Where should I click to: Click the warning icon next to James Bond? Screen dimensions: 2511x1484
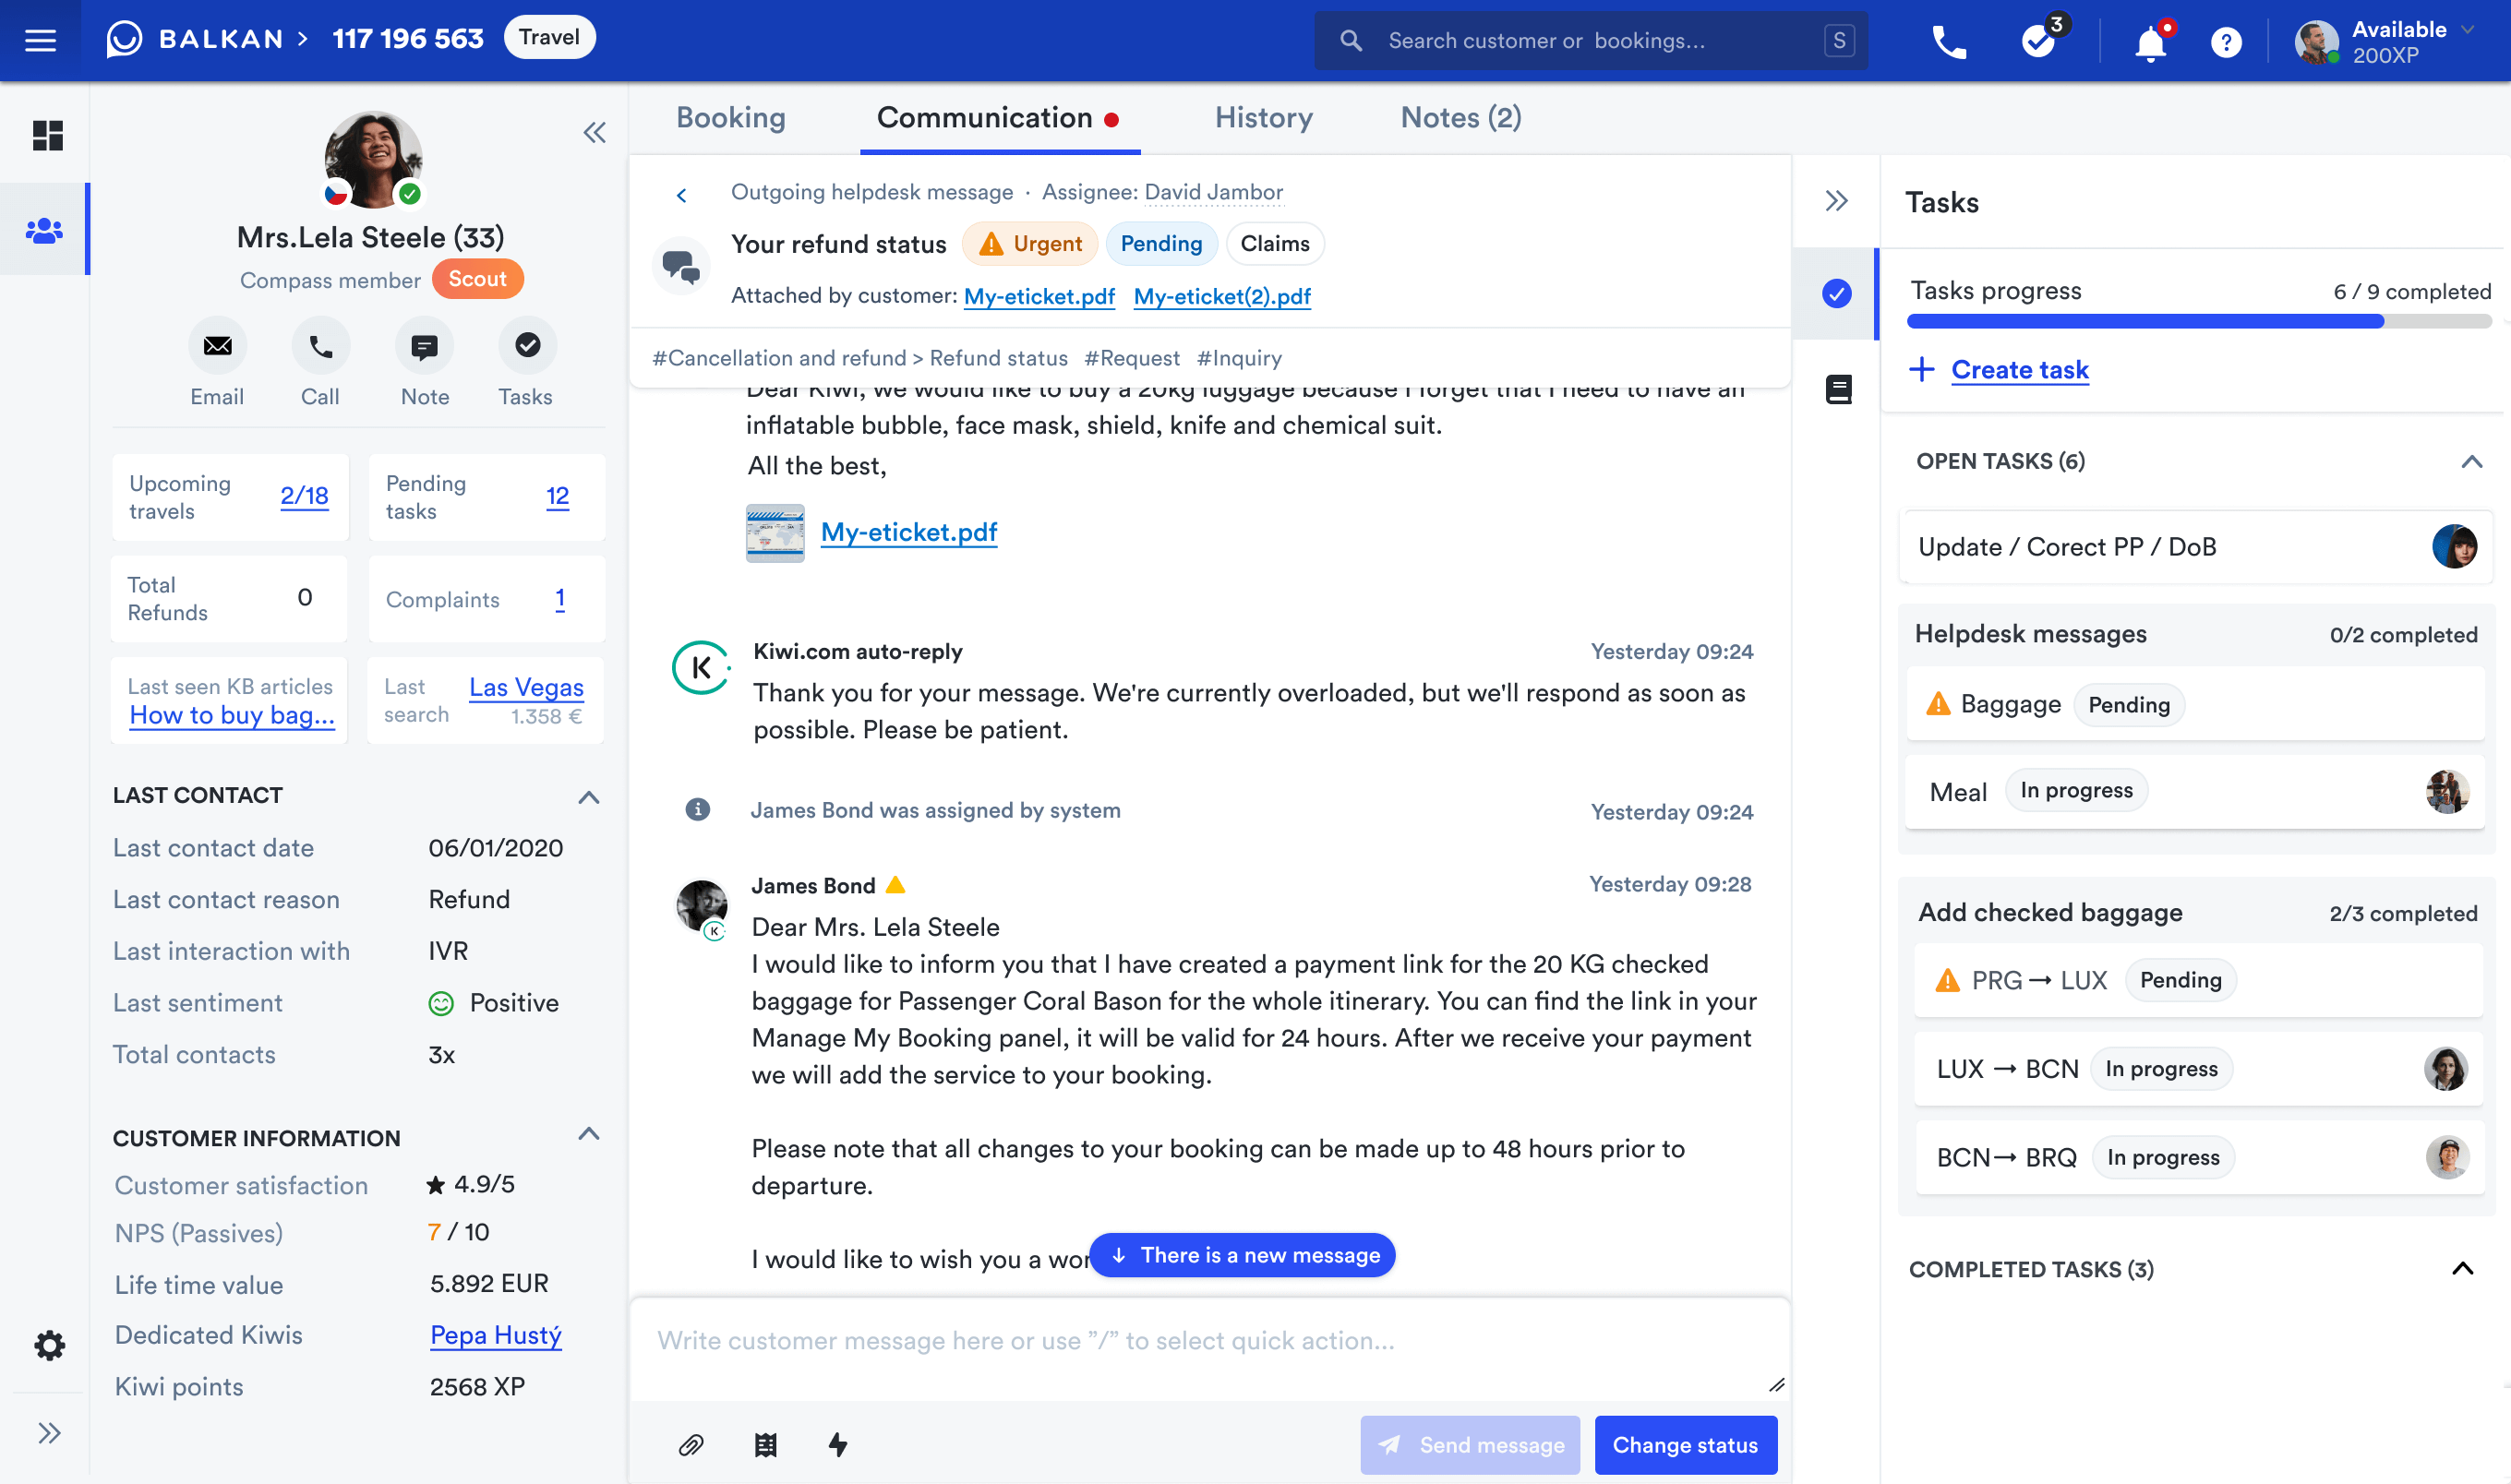[895, 884]
